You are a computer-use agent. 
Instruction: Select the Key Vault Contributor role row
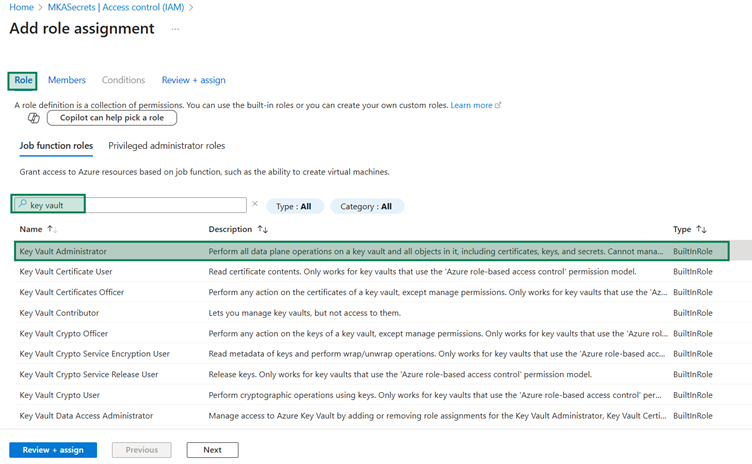(x=60, y=313)
